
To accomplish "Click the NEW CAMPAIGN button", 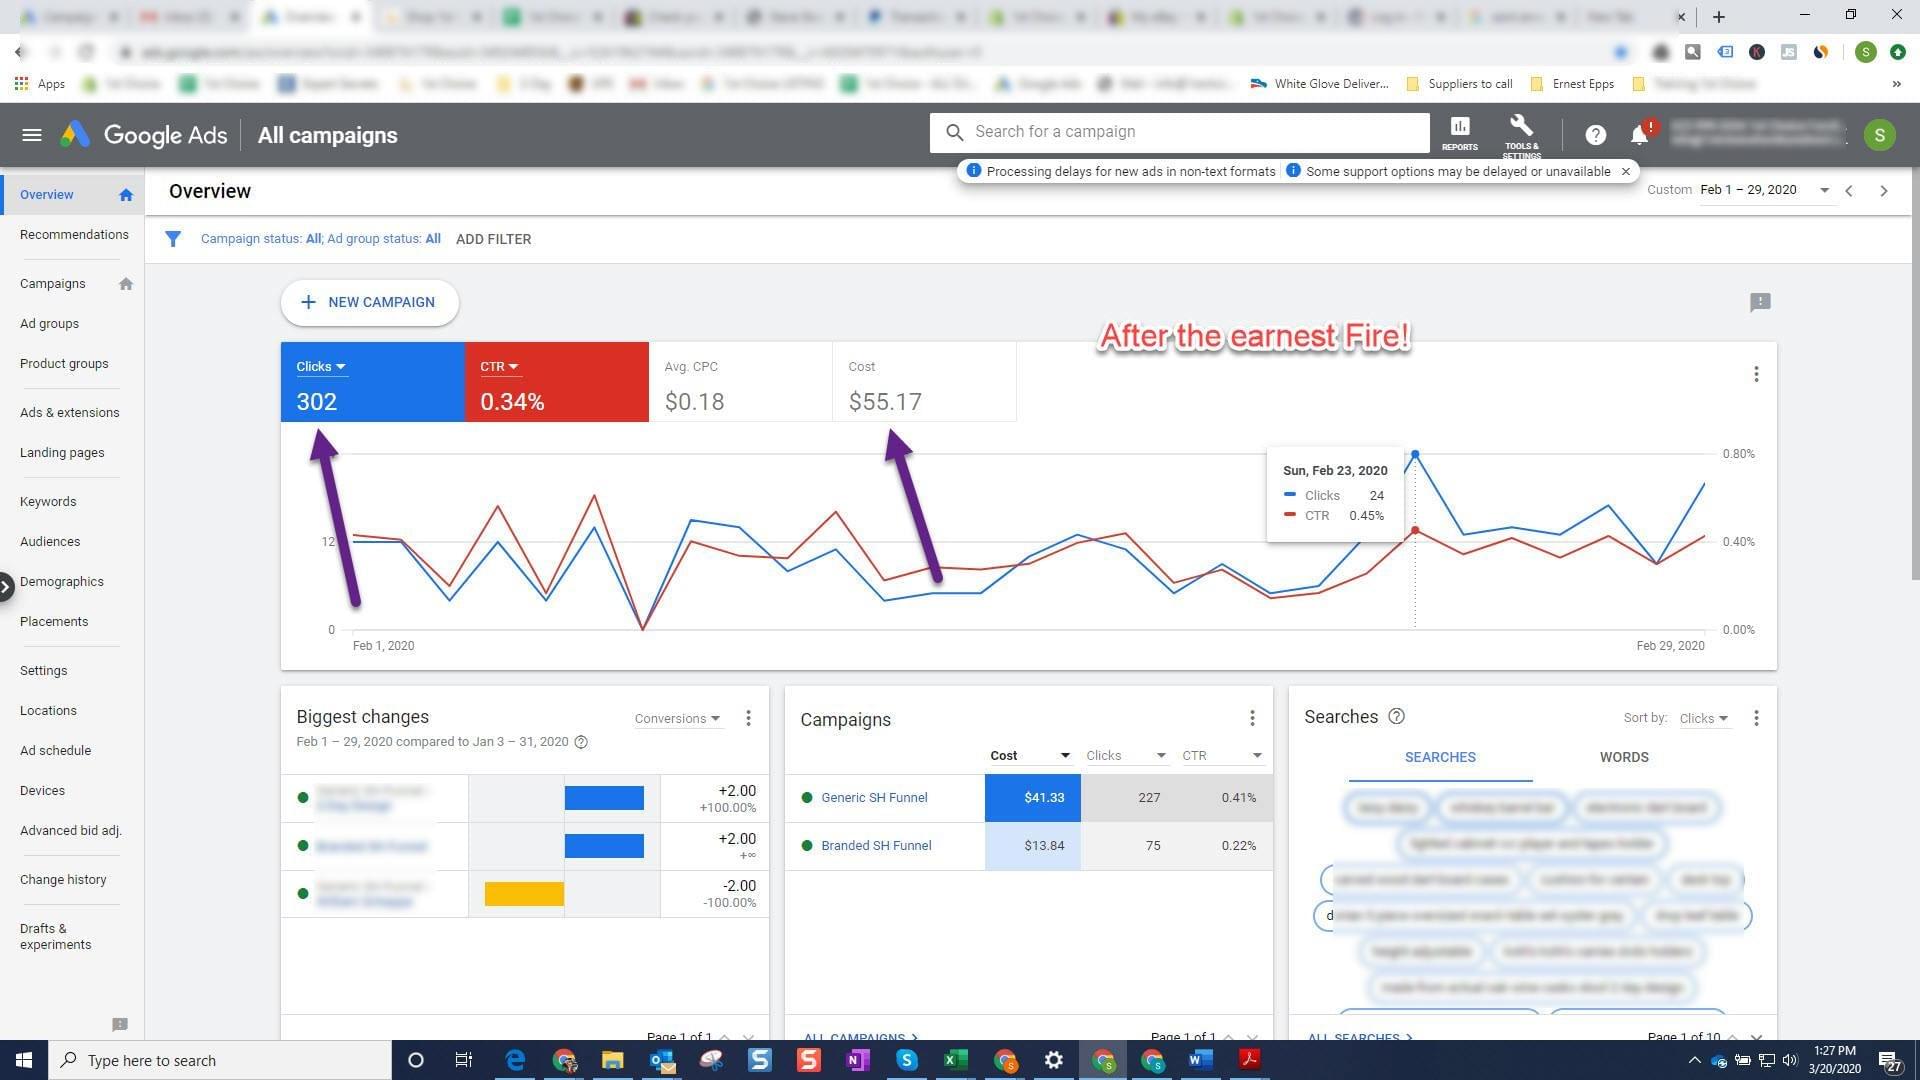I will pos(369,302).
